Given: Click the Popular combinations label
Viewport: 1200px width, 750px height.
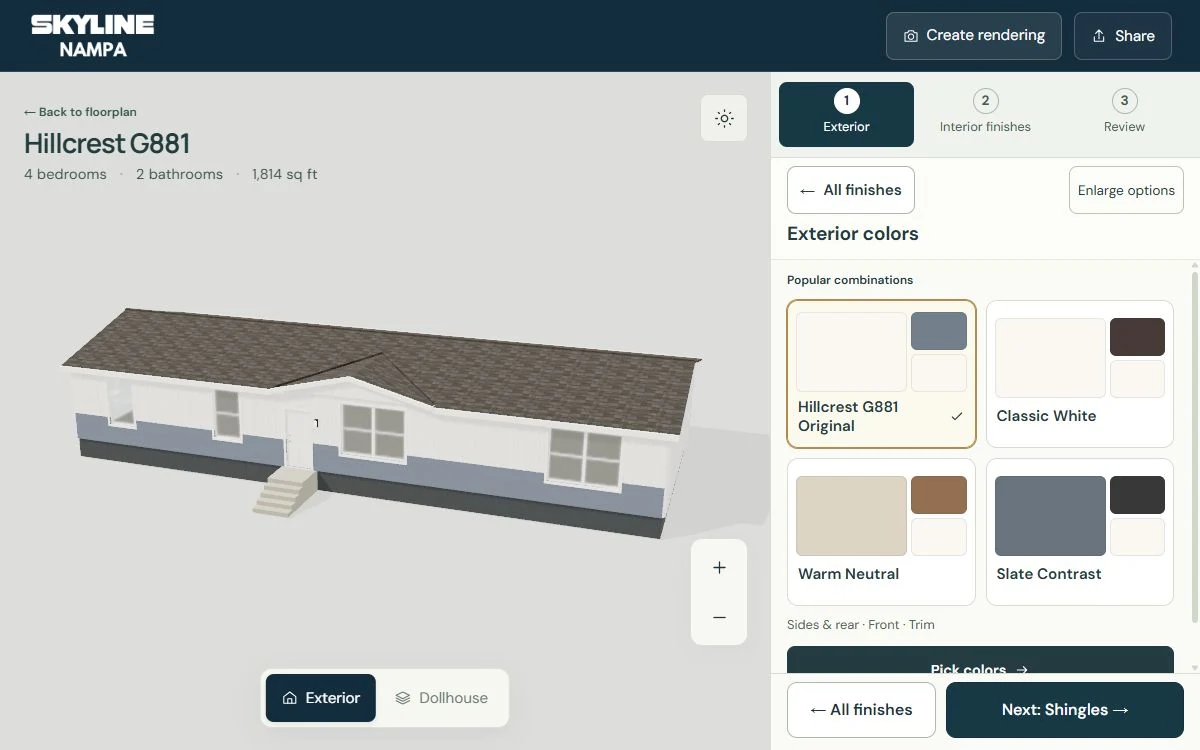Looking at the screenshot, I should point(850,280).
